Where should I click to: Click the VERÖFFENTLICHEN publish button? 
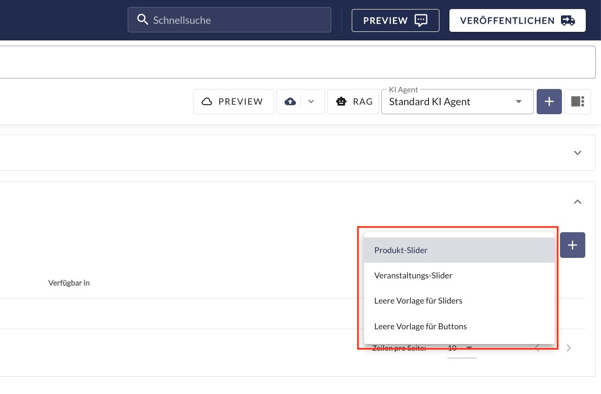[x=517, y=20]
